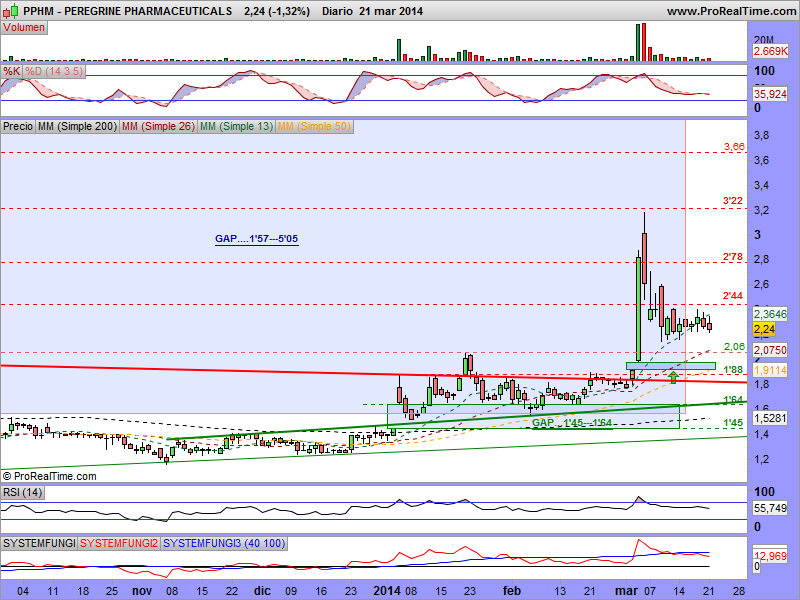This screenshot has height=600, width=800.
Task: Select the SYSTEMFUNGI3 (40 100) indicator label
Action: [224, 543]
